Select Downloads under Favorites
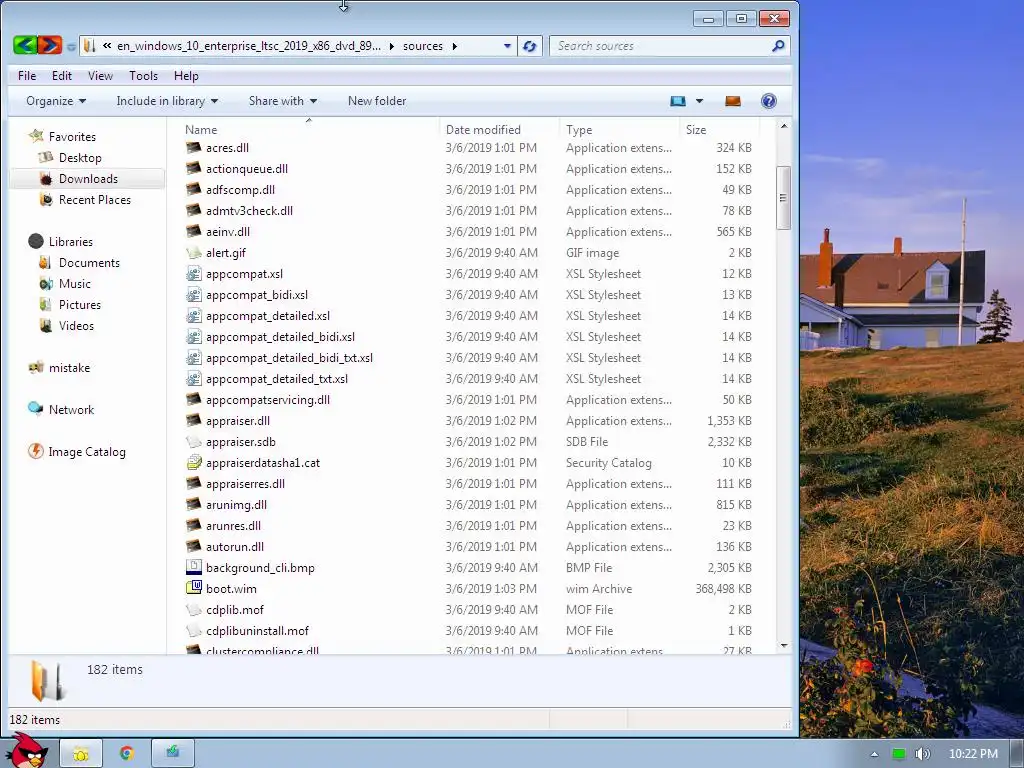 point(87,179)
